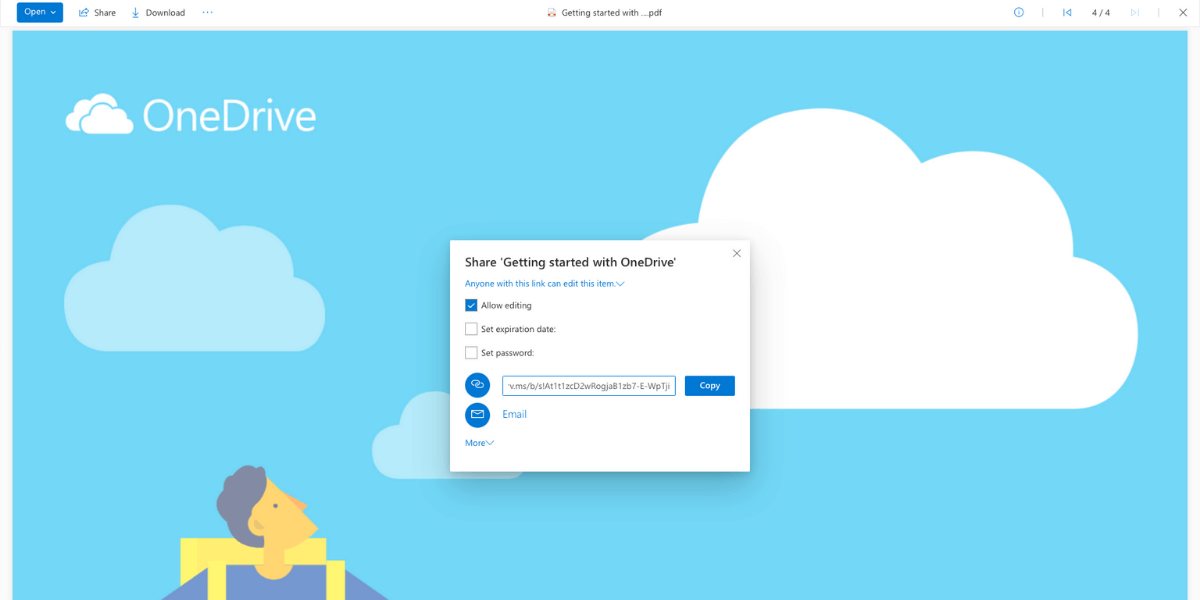
Task: Go to previous page arrow
Action: point(1067,12)
